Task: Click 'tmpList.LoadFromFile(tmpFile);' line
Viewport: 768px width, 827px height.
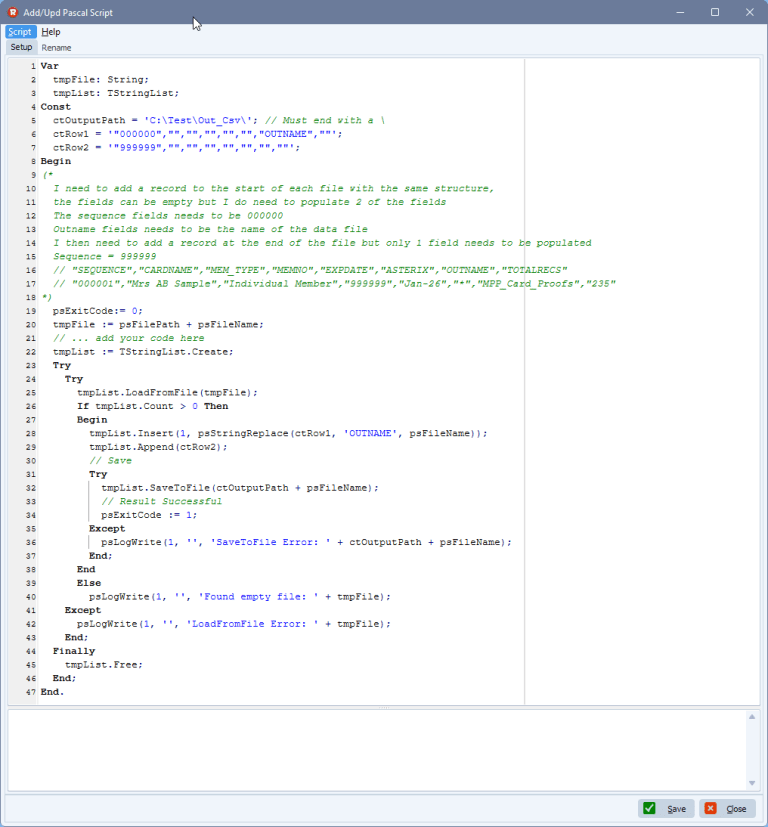Action: 167,393
